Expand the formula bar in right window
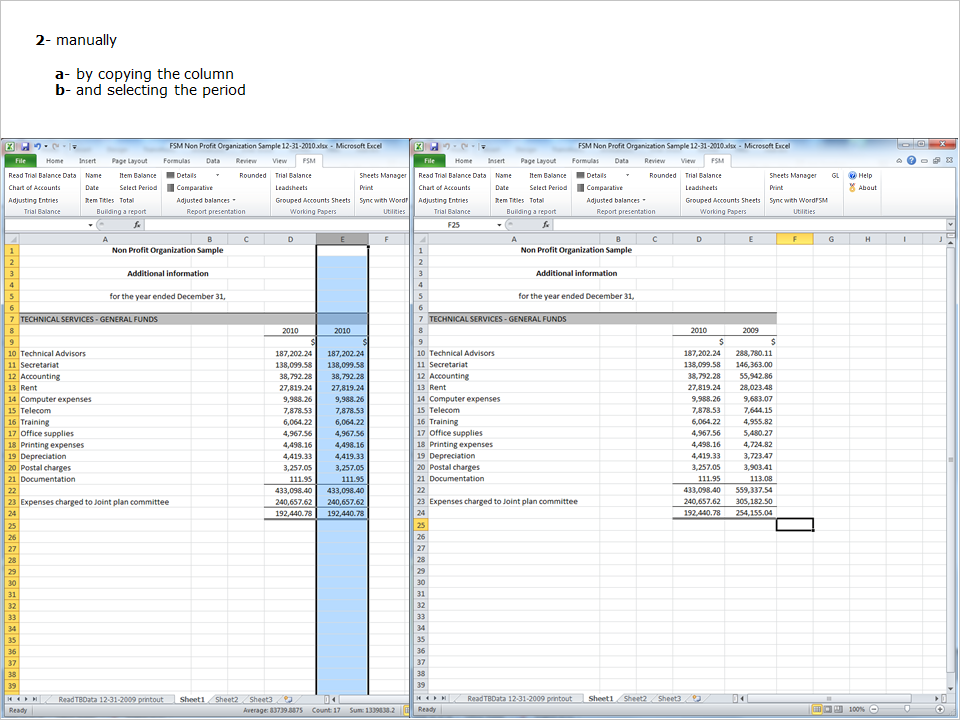 pos(952,225)
